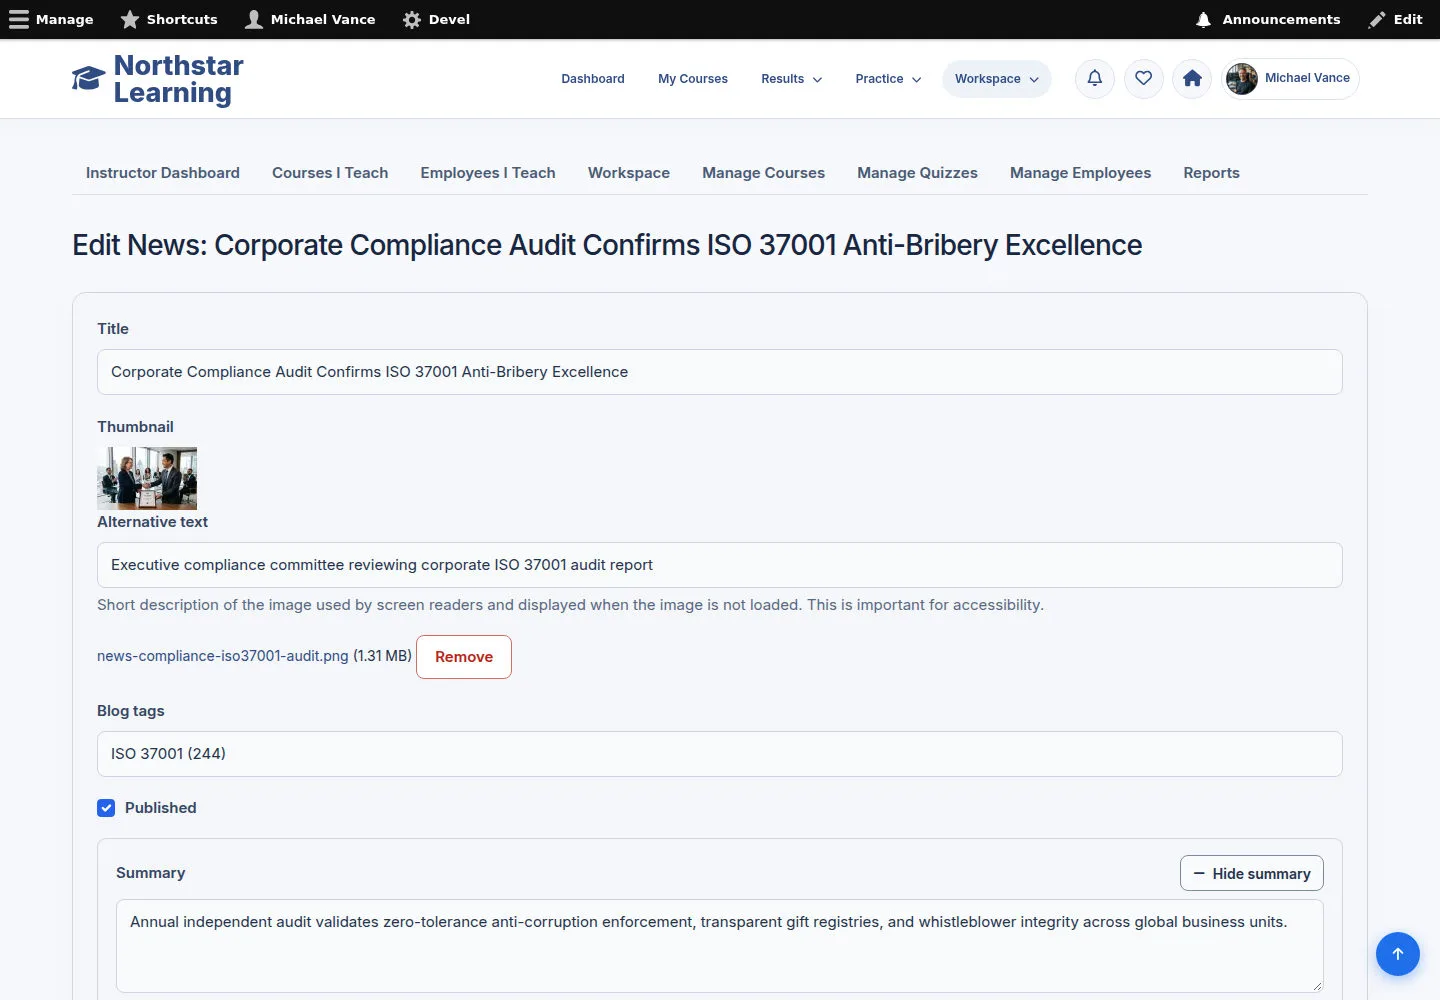
Task: Go to Manage Quizzes tab
Action: tap(918, 173)
